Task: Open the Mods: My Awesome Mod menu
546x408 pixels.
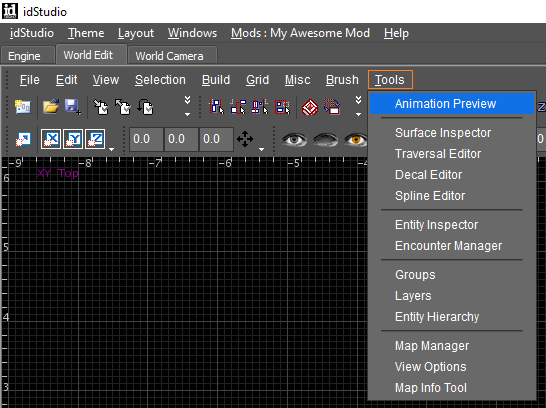Action: (301, 33)
